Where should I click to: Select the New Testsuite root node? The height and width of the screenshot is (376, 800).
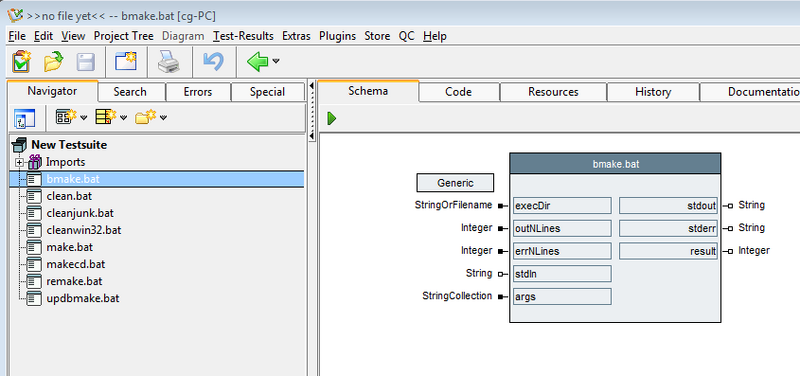[69, 145]
